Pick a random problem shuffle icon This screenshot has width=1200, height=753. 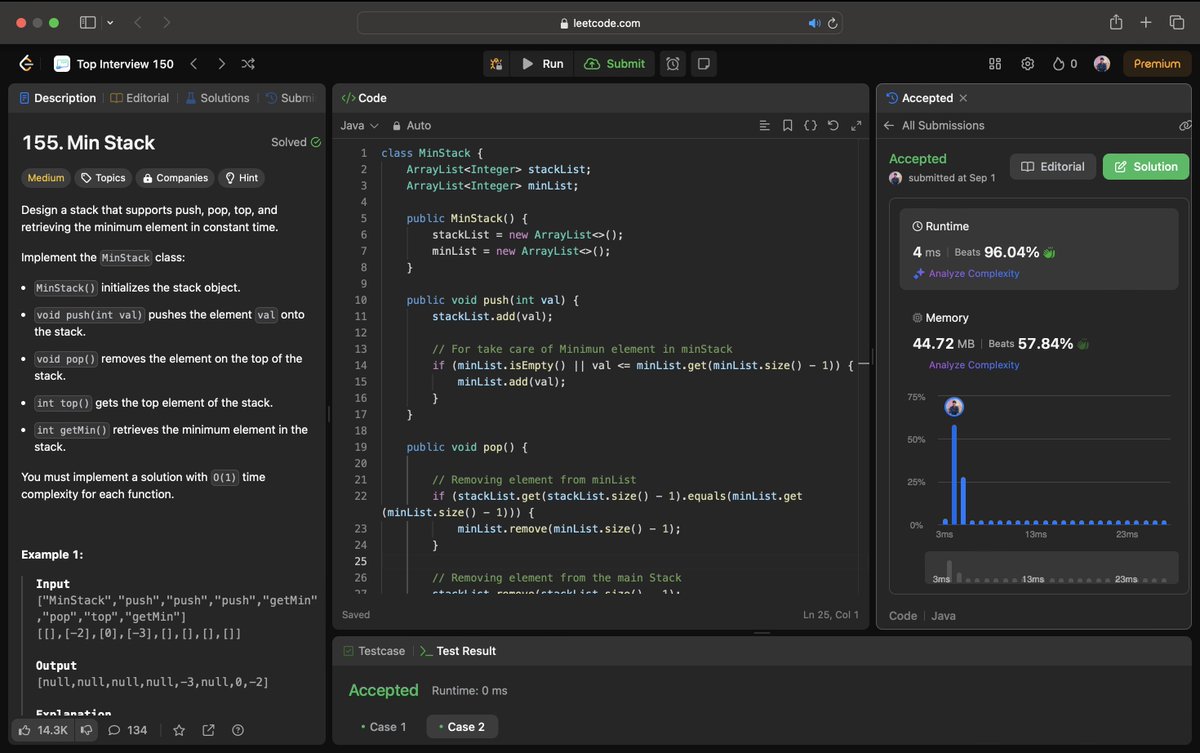(248, 63)
